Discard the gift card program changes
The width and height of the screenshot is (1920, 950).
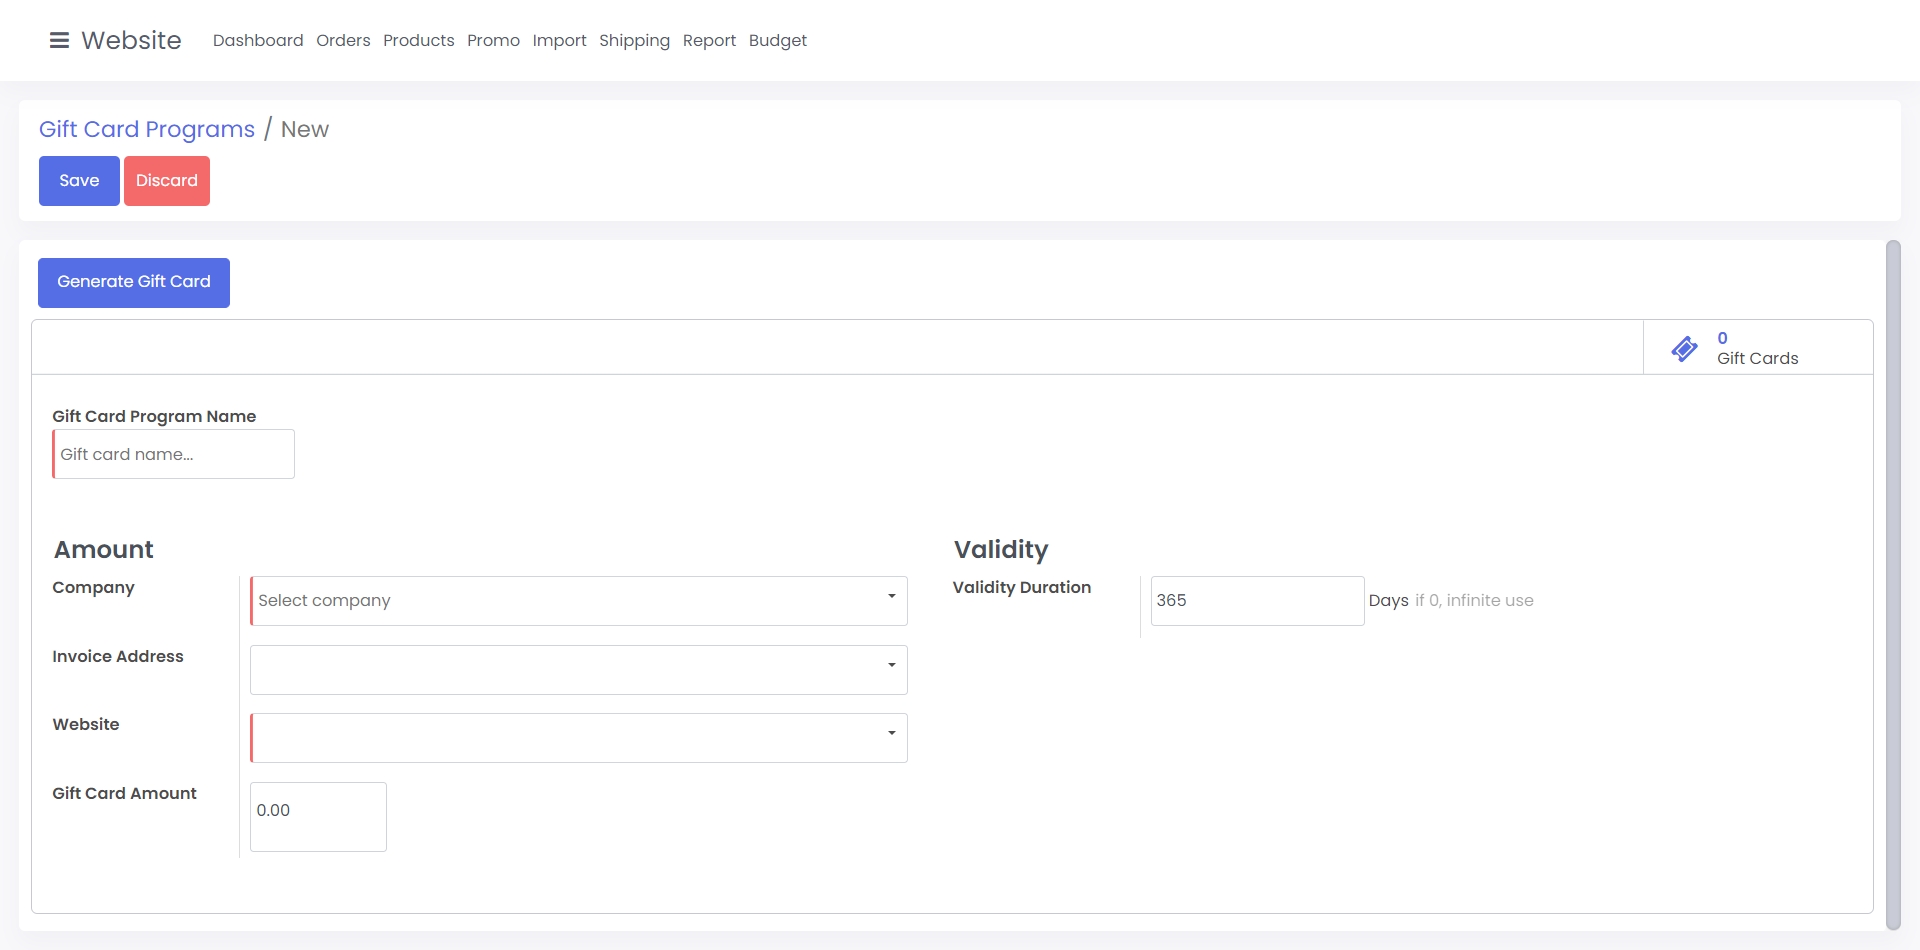167,181
